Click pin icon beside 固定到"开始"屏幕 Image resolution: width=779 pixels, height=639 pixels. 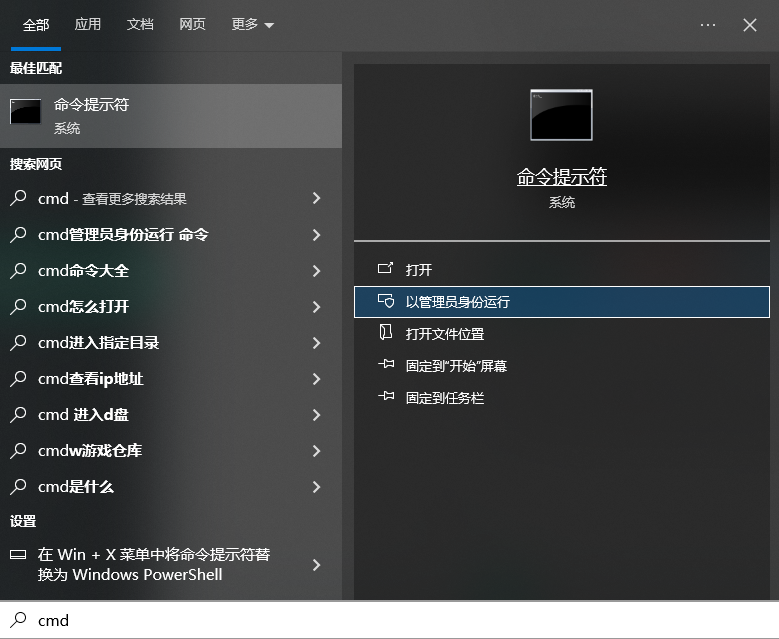point(386,364)
